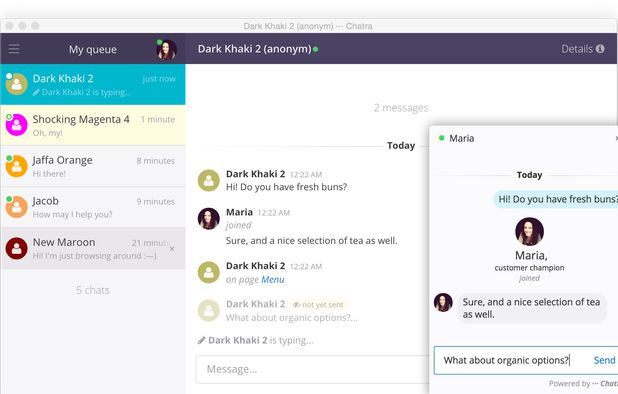Click New Maroon avatar icon
The height and width of the screenshot is (394, 618).
click(16, 248)
